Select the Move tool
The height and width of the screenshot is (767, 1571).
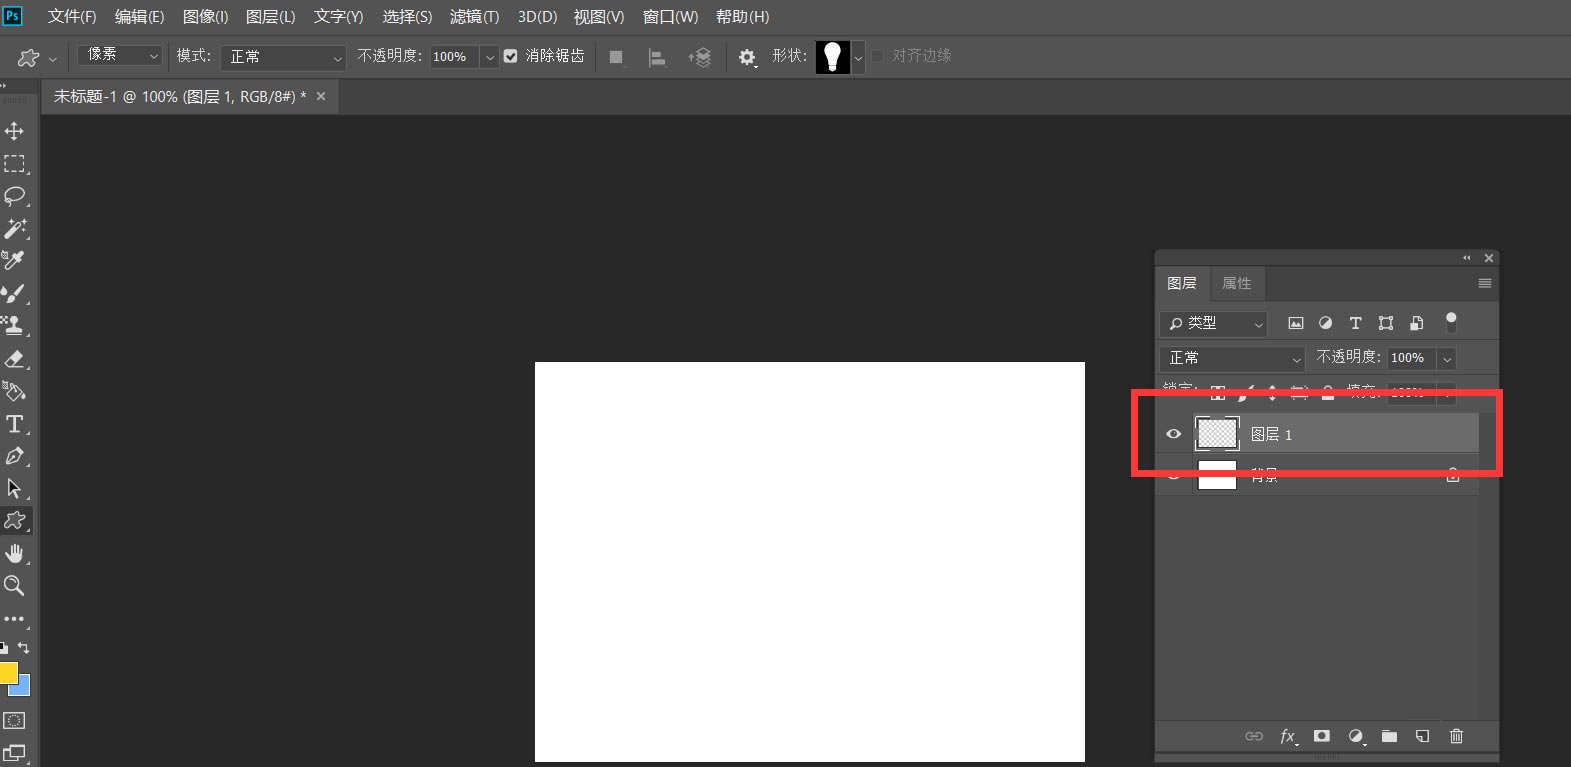pyautogui.click(x=14, y=131)
